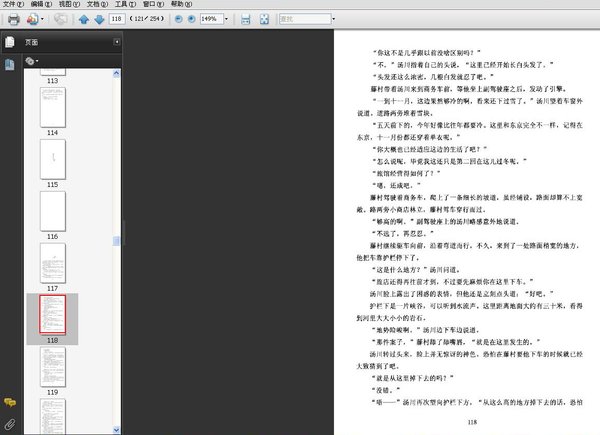Click the zoom in plus button
The width and height of the screenshot is (600, 435).
click(x=192, y=19)
